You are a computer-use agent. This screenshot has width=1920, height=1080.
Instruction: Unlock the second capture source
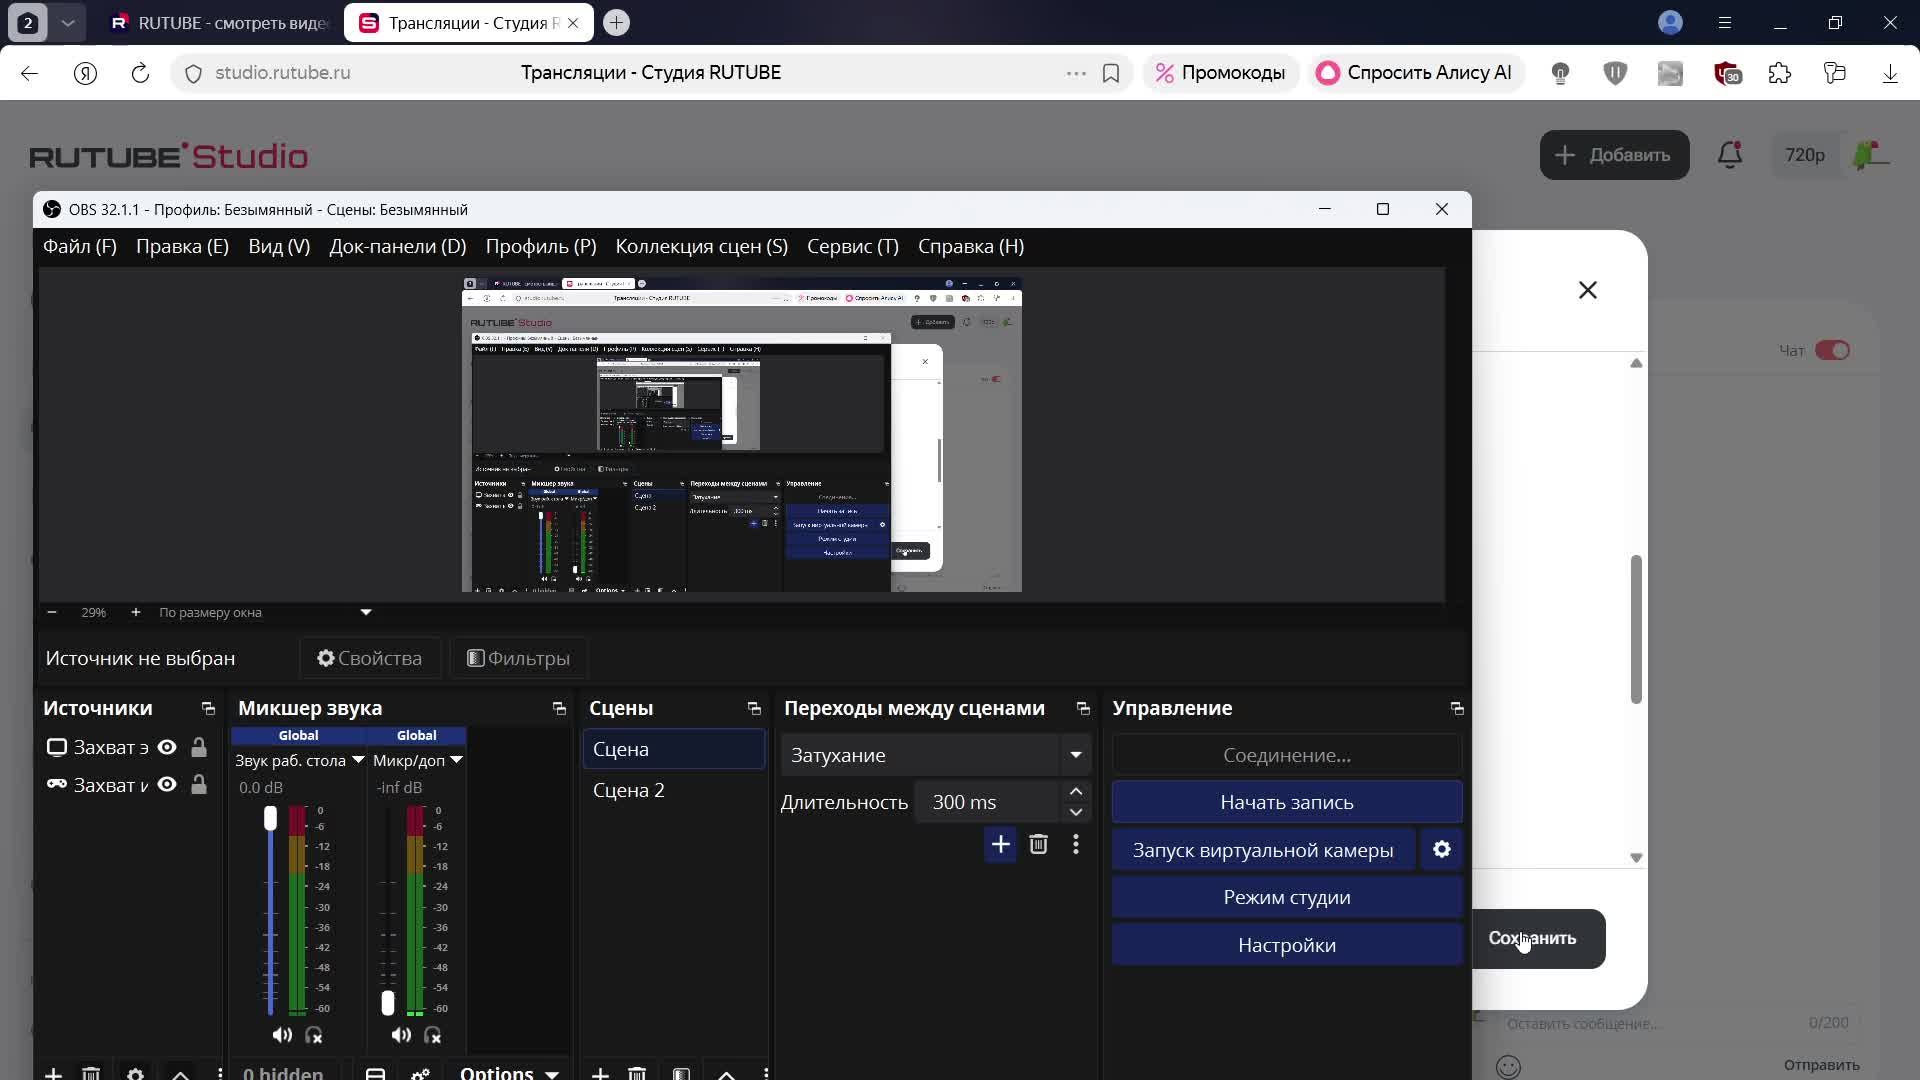(199, 785)
